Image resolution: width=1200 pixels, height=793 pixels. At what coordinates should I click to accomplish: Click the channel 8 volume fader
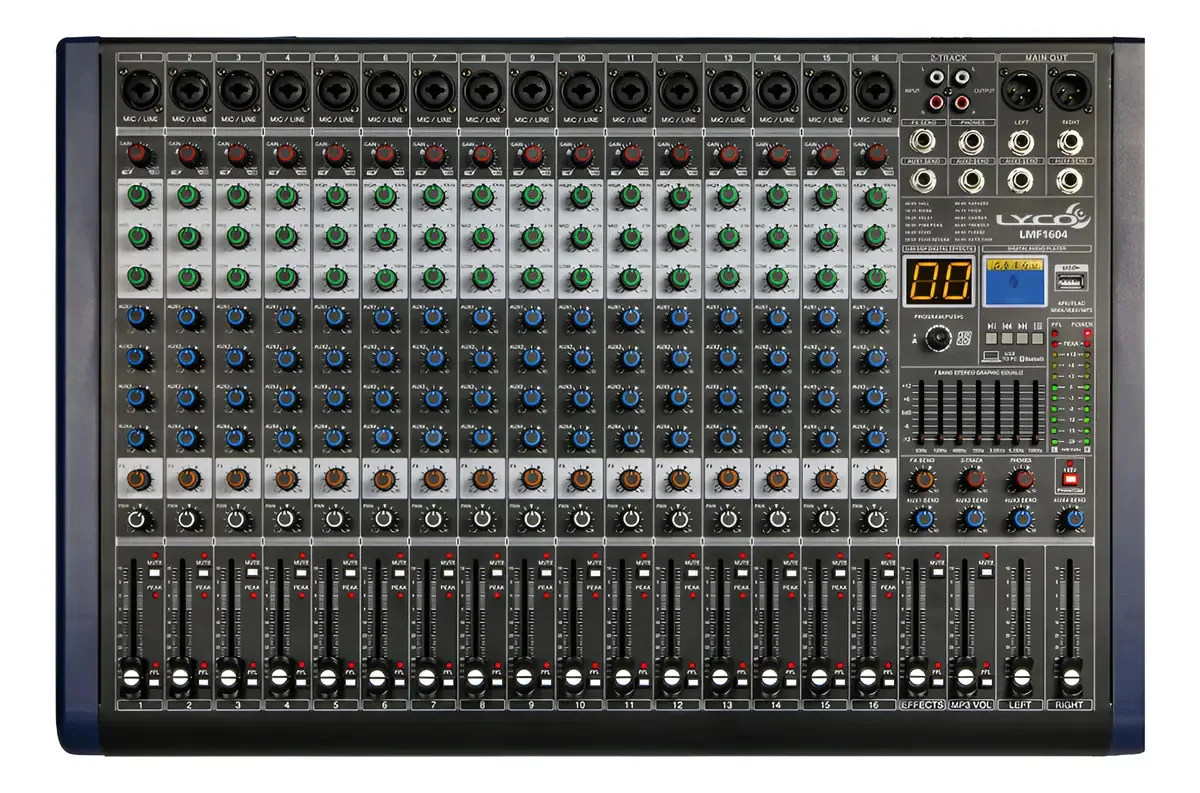[476, 677]
